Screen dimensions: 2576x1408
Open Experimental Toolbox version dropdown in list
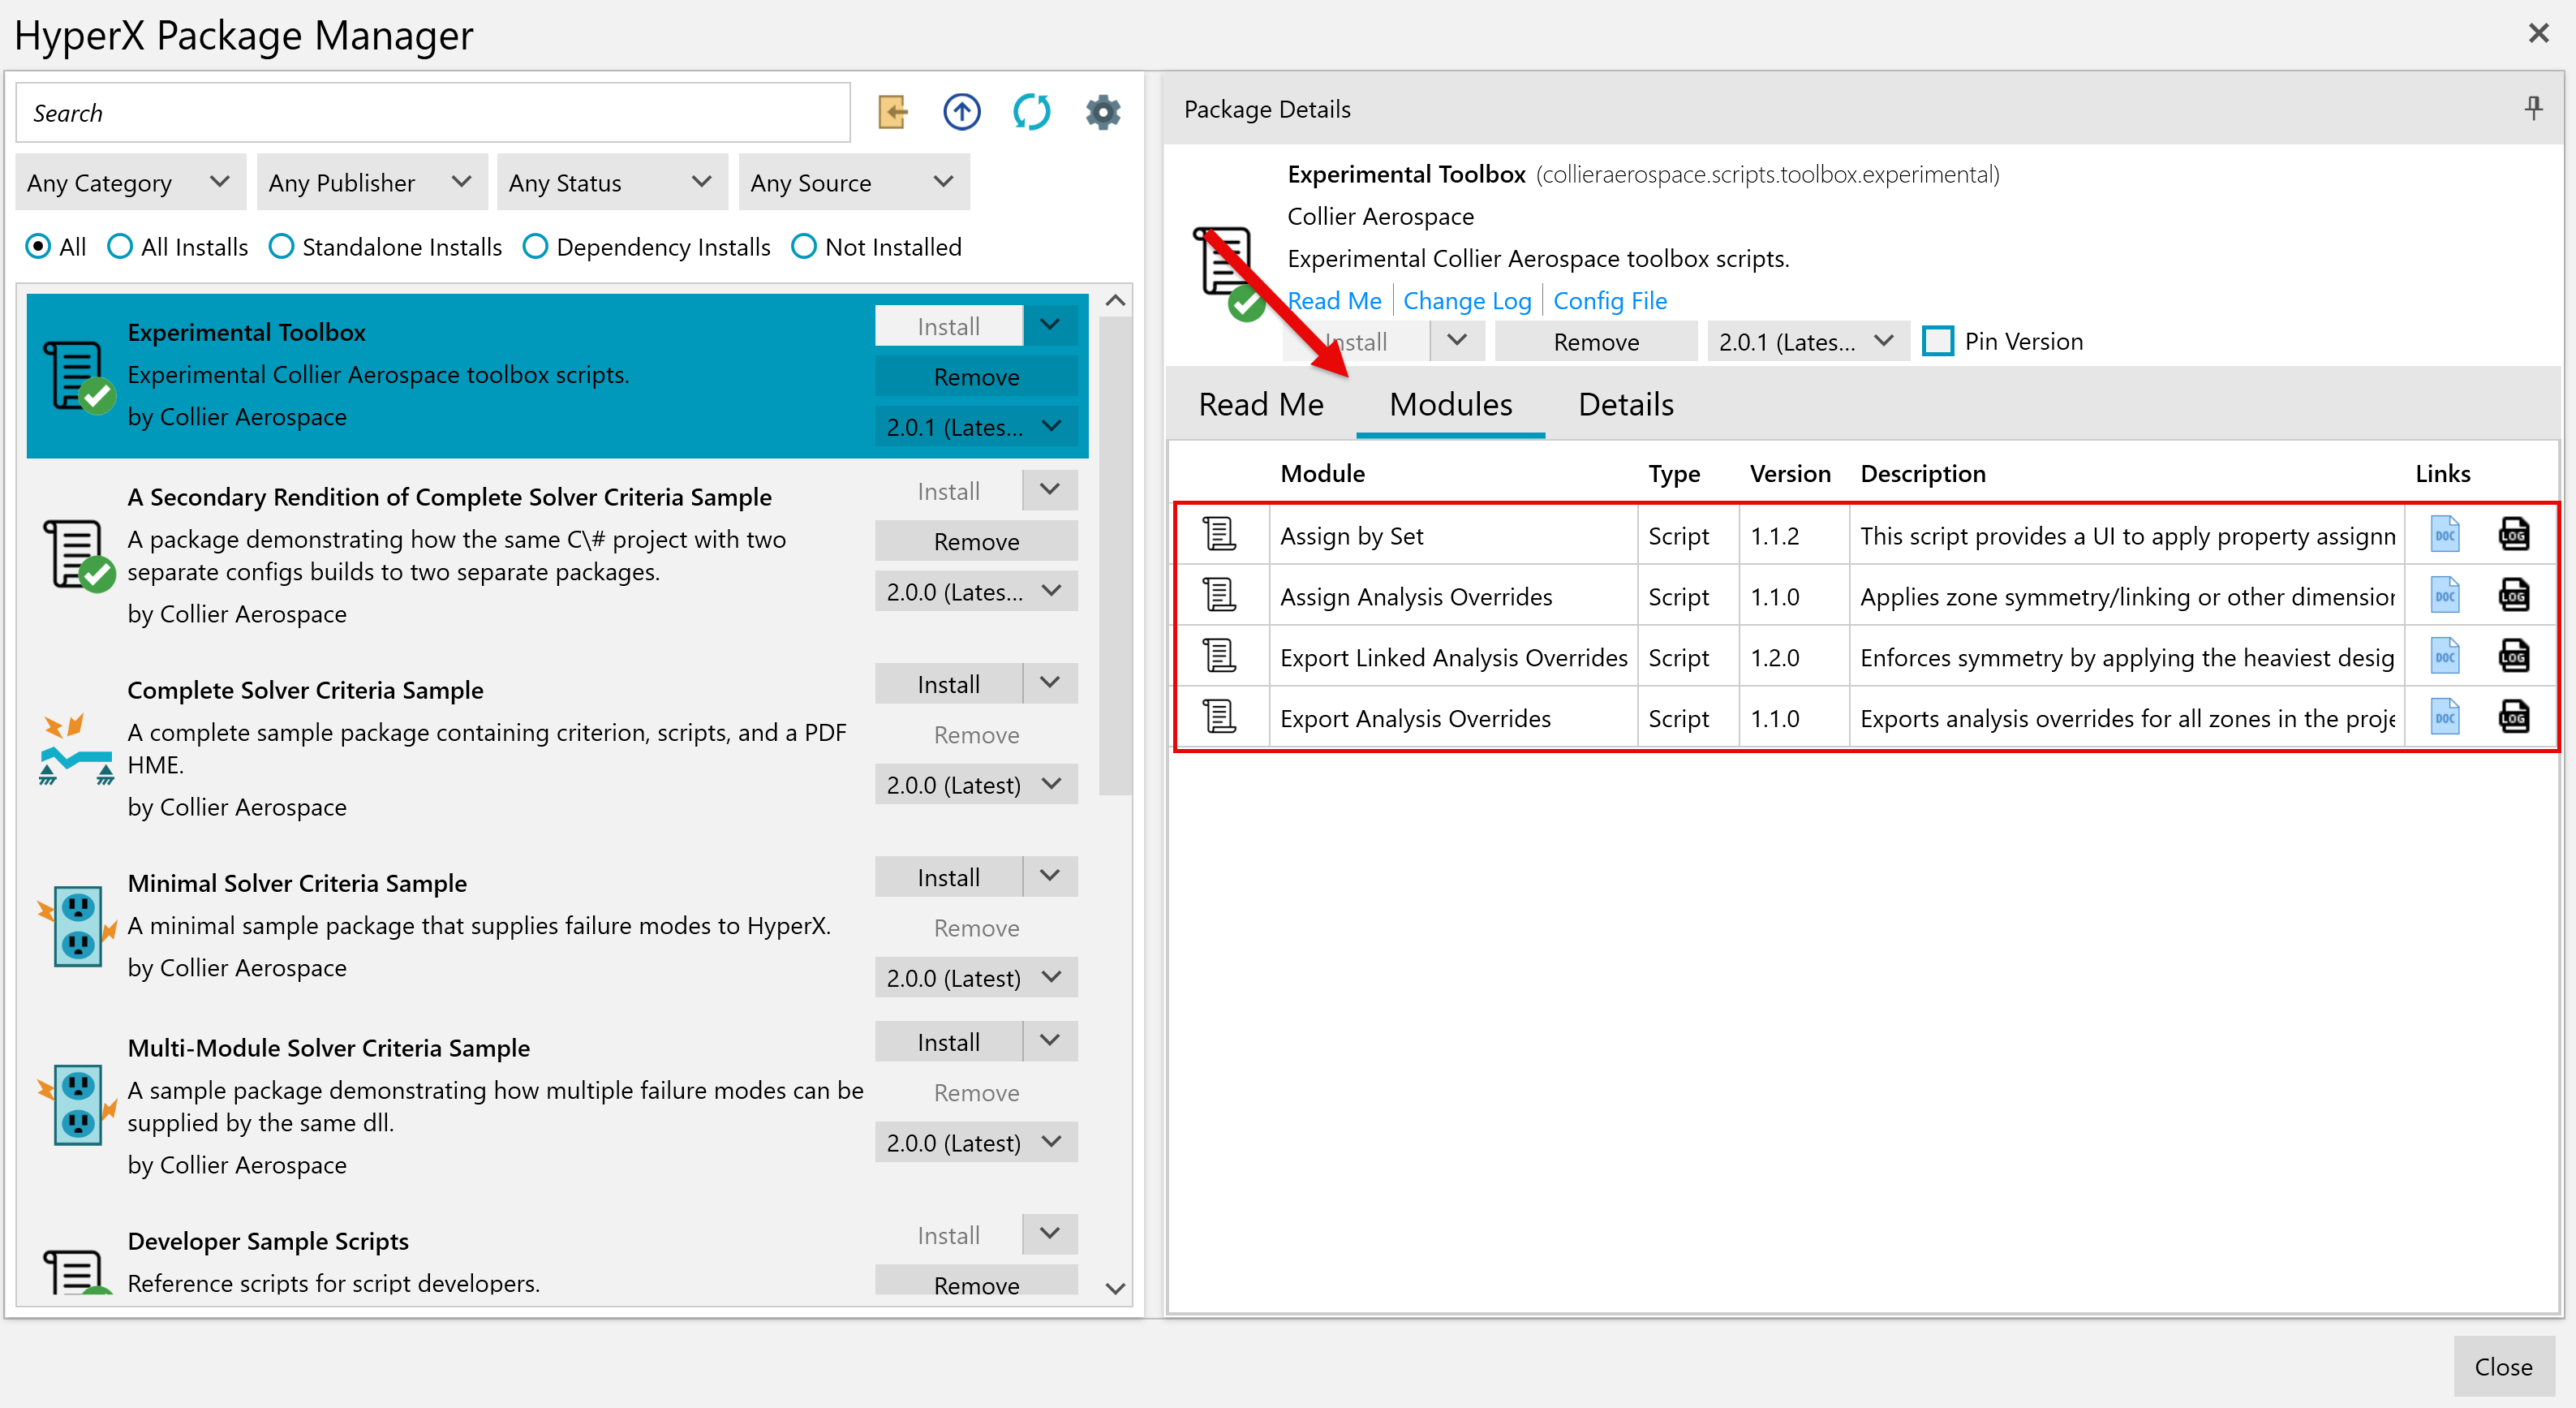tap(976, 427)
